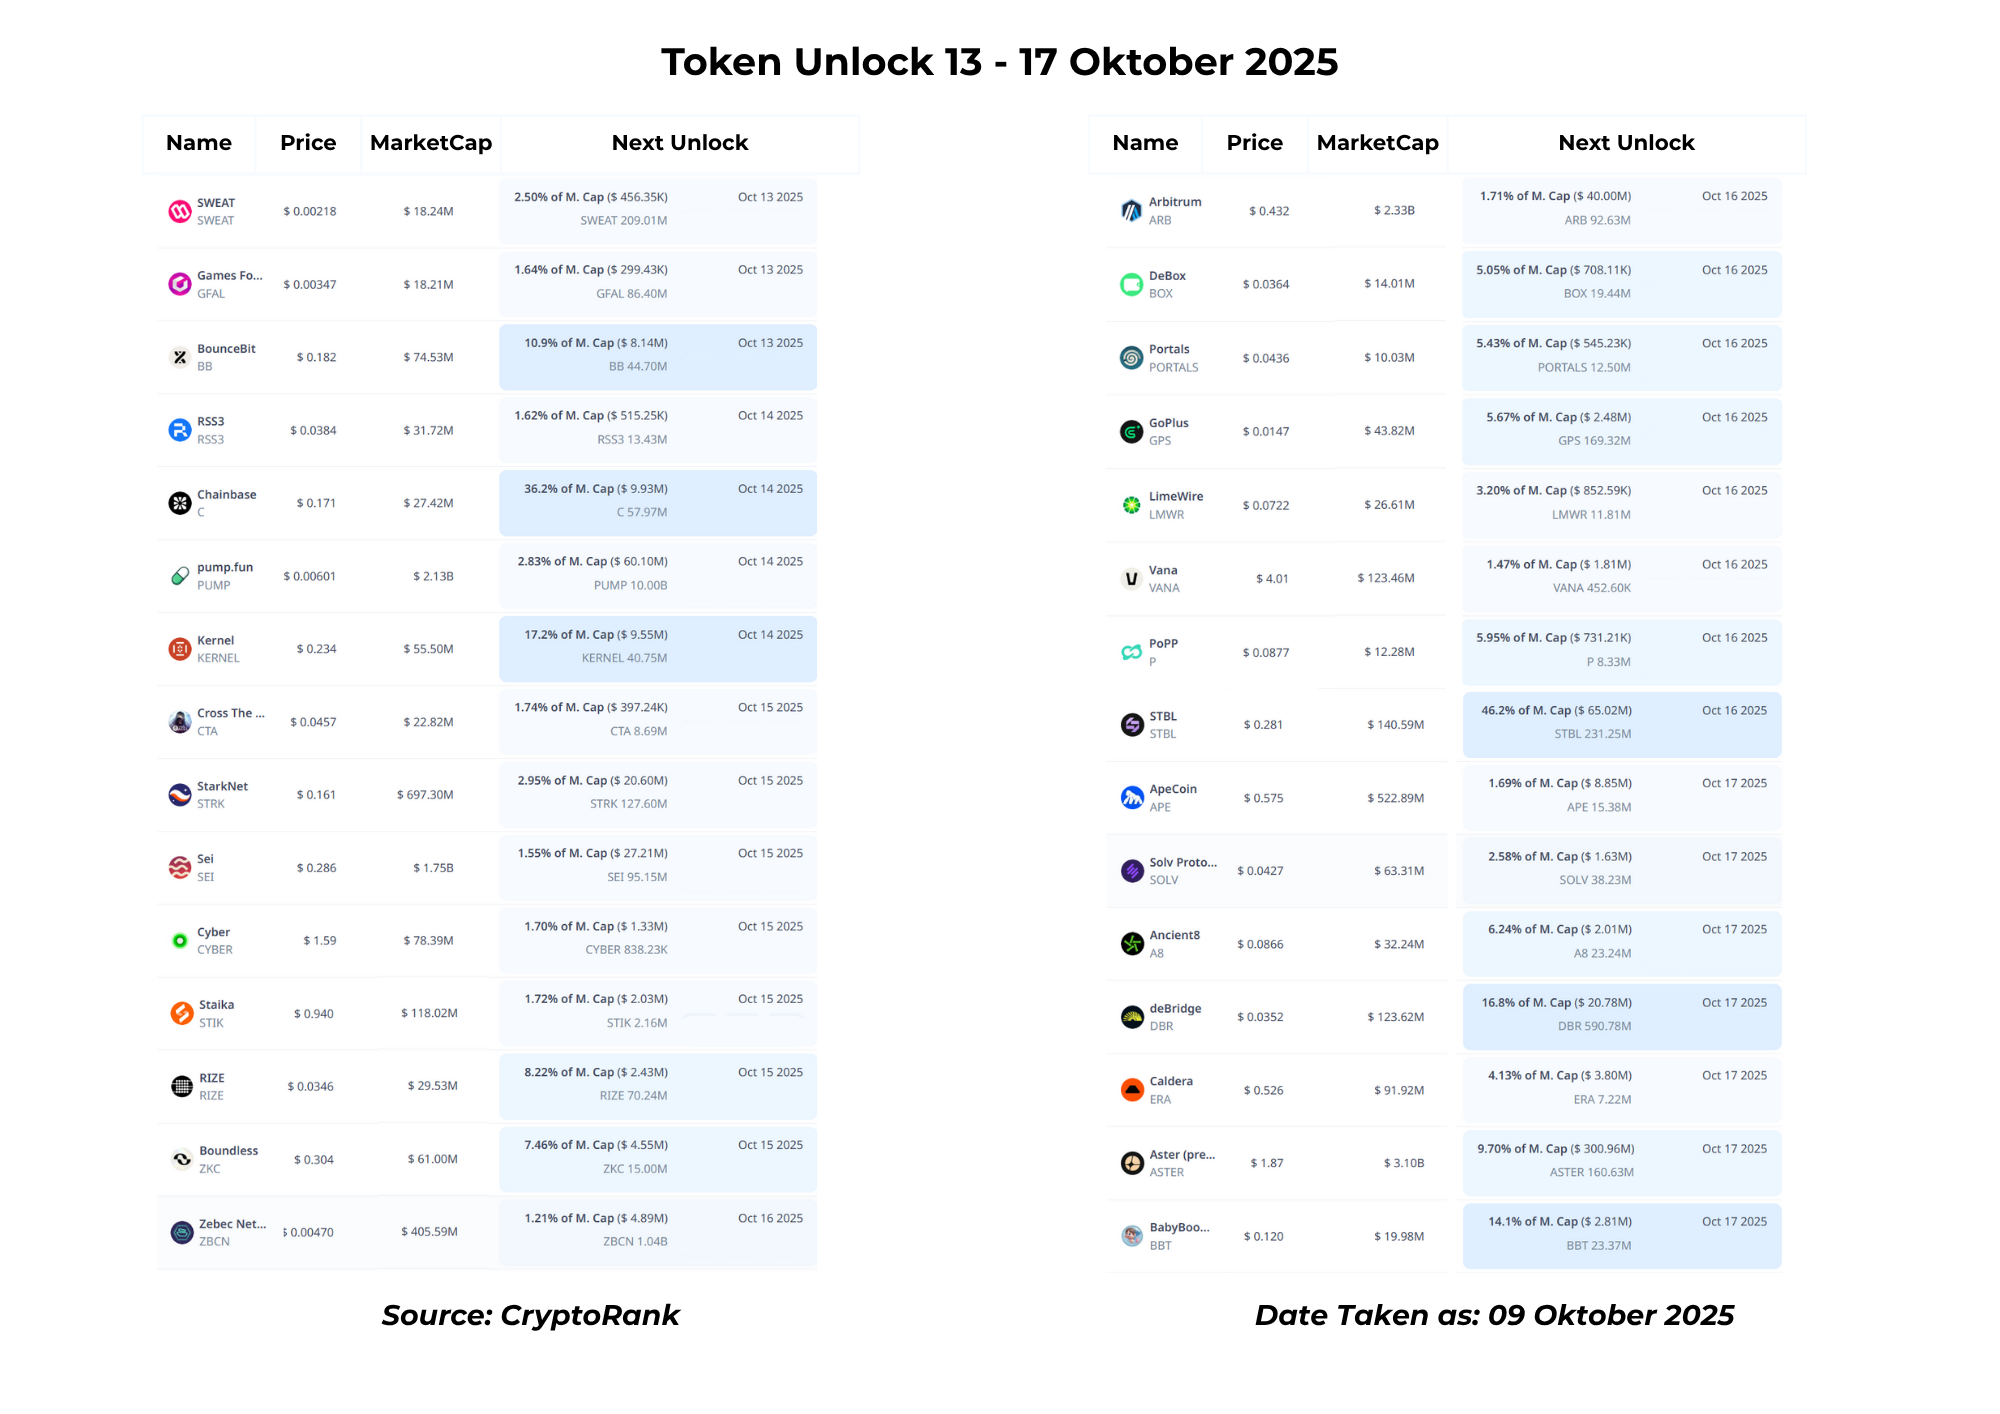The width and height of the screenshot is (2000, 1414).
Task: Click the Arbitrum token logo
Action: 1131,210
